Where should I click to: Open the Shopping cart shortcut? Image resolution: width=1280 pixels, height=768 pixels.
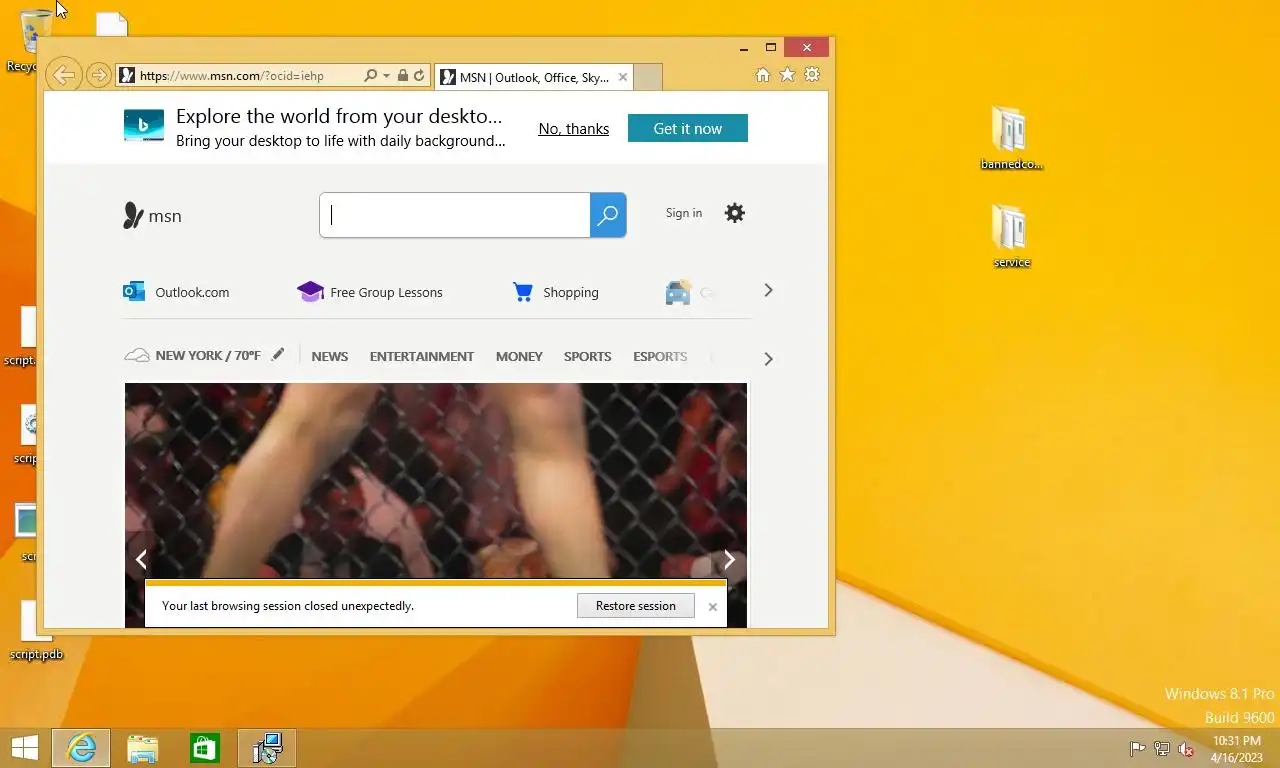555,292
